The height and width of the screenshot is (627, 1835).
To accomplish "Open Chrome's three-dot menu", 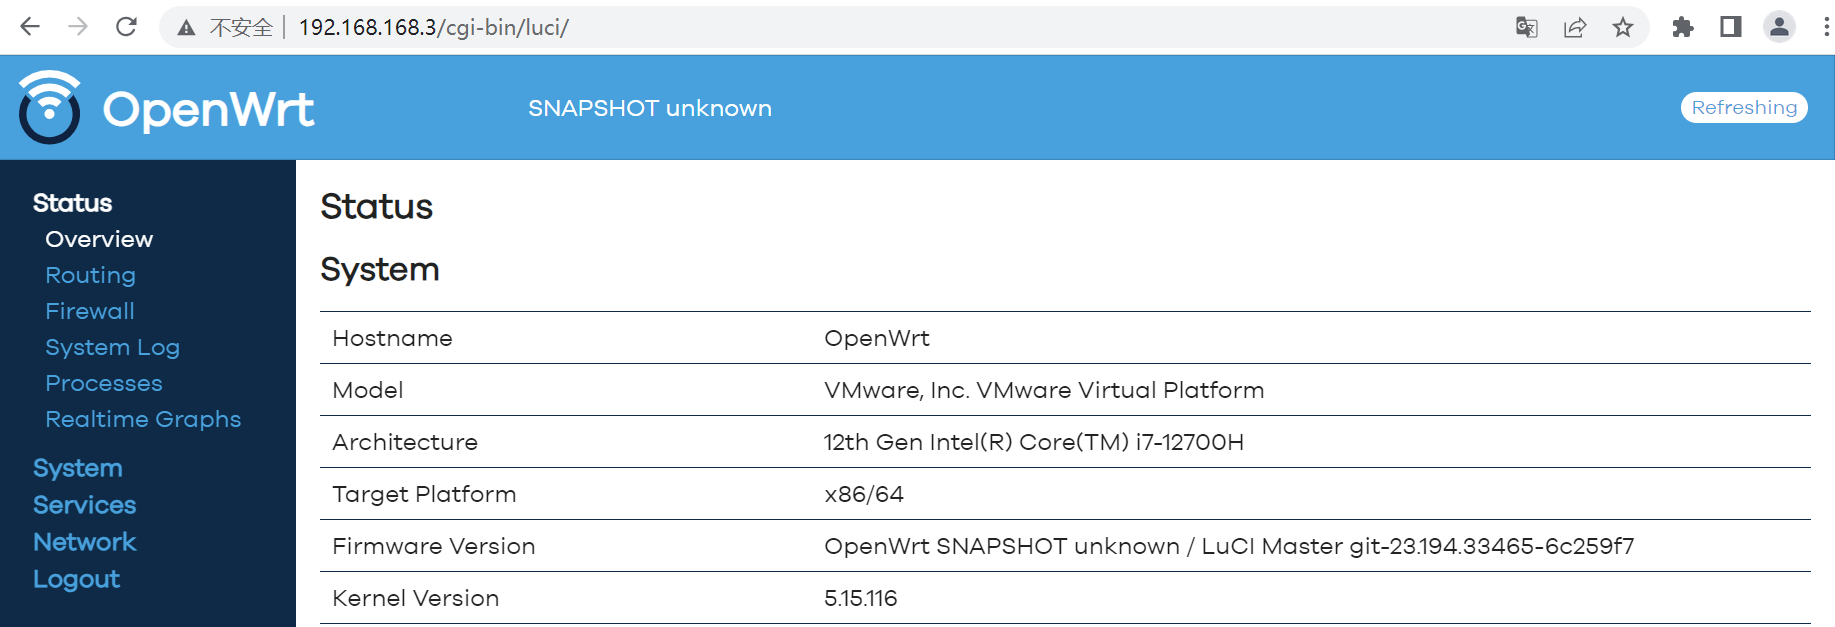I will [x=1822, y=27].
